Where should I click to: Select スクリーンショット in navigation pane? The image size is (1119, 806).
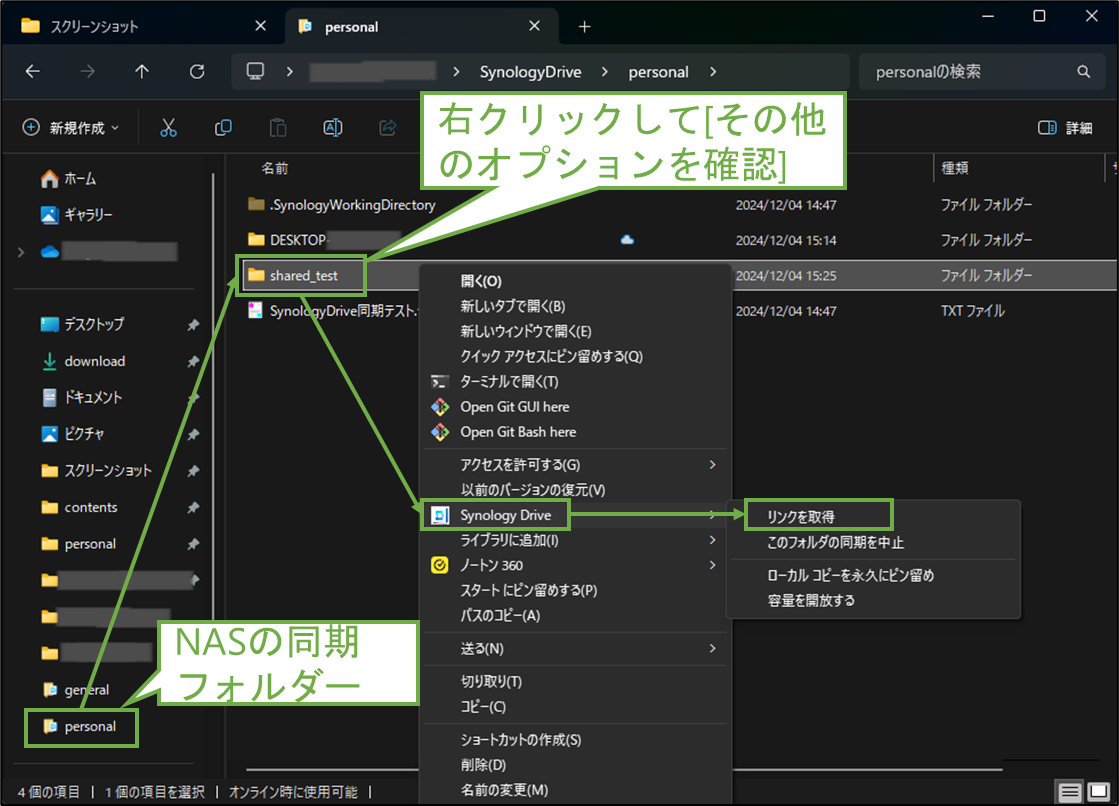[96, 470]
